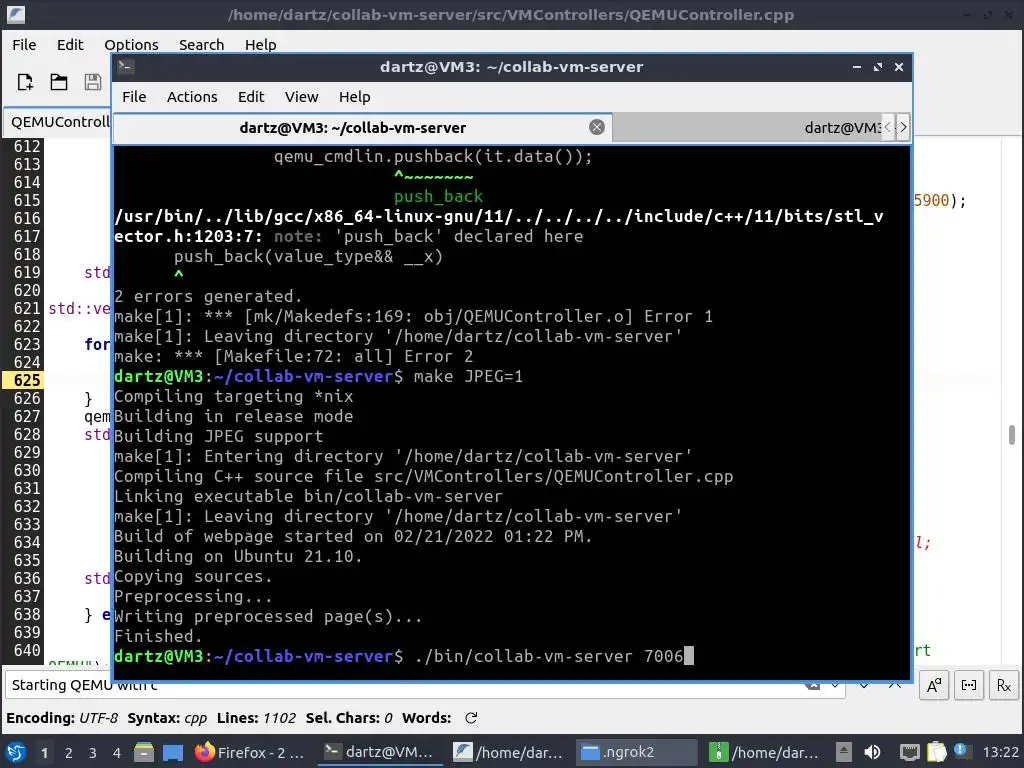
Task: Click the removable media eject tray icon
Action: pos(844,753)
